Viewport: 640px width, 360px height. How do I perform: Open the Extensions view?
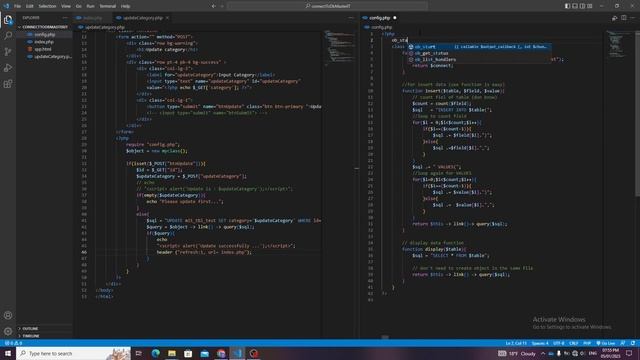point(8,84)
